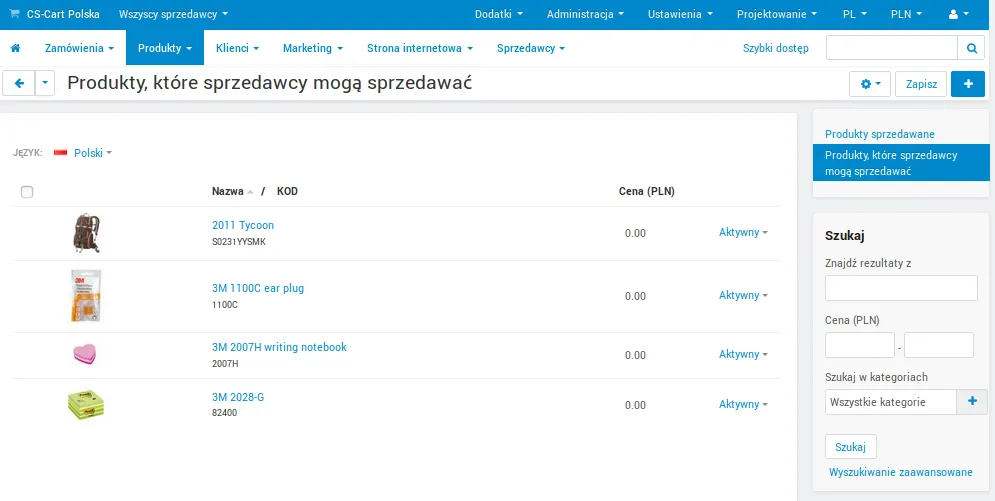Open the green 3M 2028-G notes thumbnail
This screenshot has width=995, height=501.
click(86, 405)
